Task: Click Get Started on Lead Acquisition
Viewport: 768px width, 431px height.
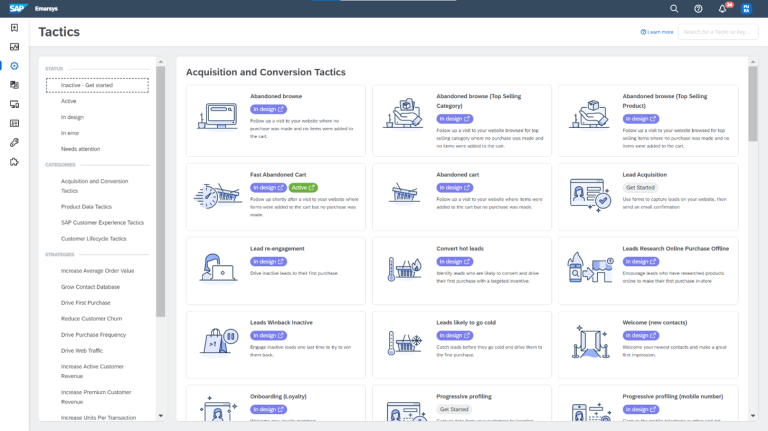Action: point(641,187)
